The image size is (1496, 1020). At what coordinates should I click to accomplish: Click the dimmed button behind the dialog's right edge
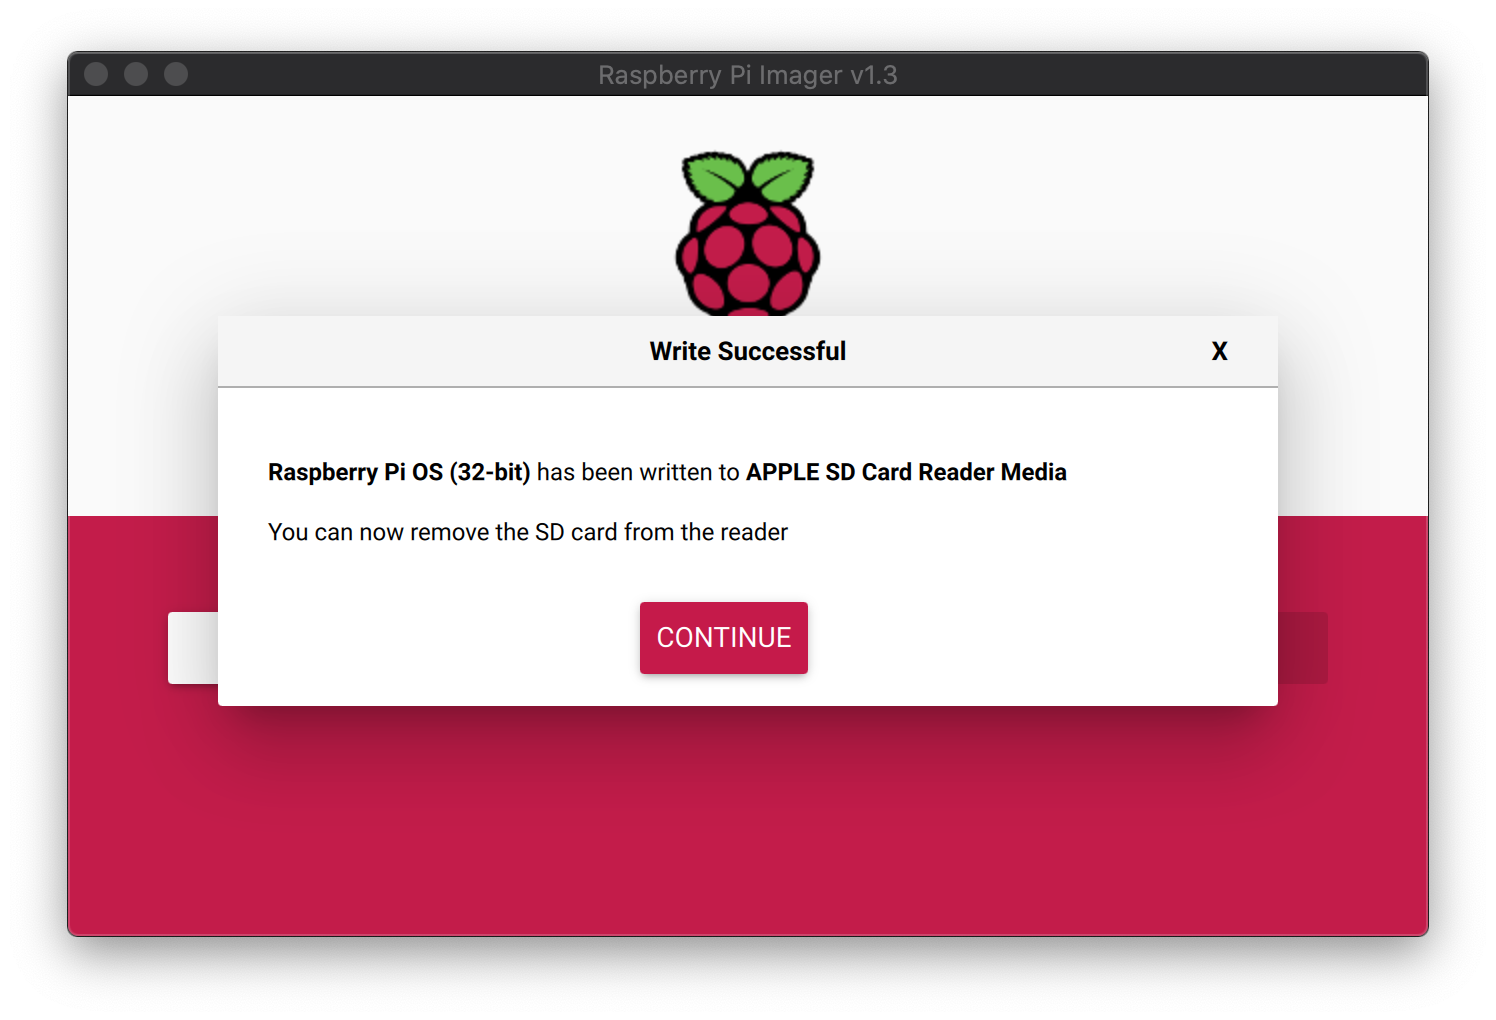click(1303, 648)
